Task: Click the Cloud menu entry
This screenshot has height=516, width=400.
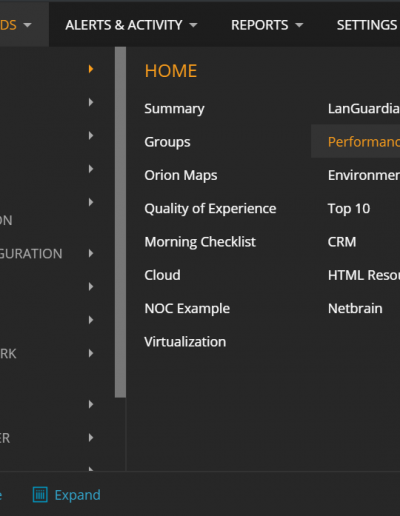Action: tap(162, 275)
